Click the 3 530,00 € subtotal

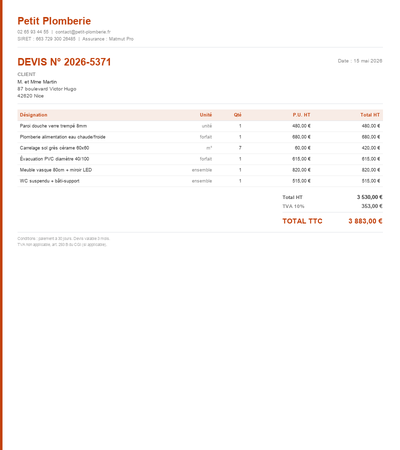(x=370, y=197)
